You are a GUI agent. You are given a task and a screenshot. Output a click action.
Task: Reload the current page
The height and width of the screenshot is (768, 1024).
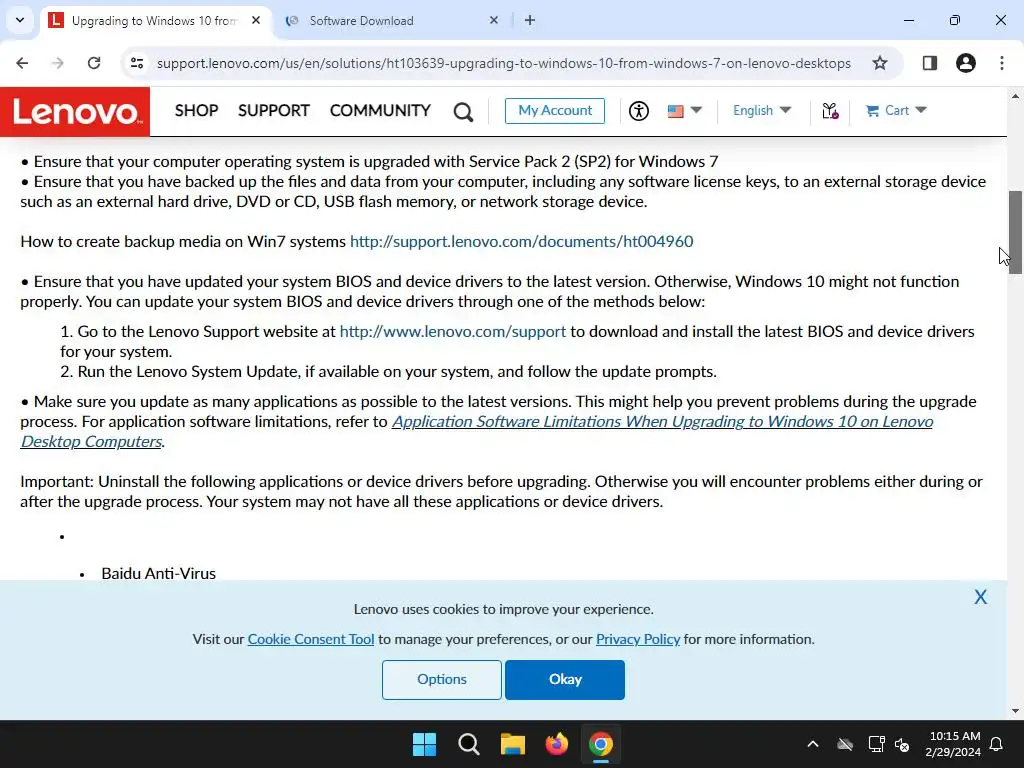(94, 63)
